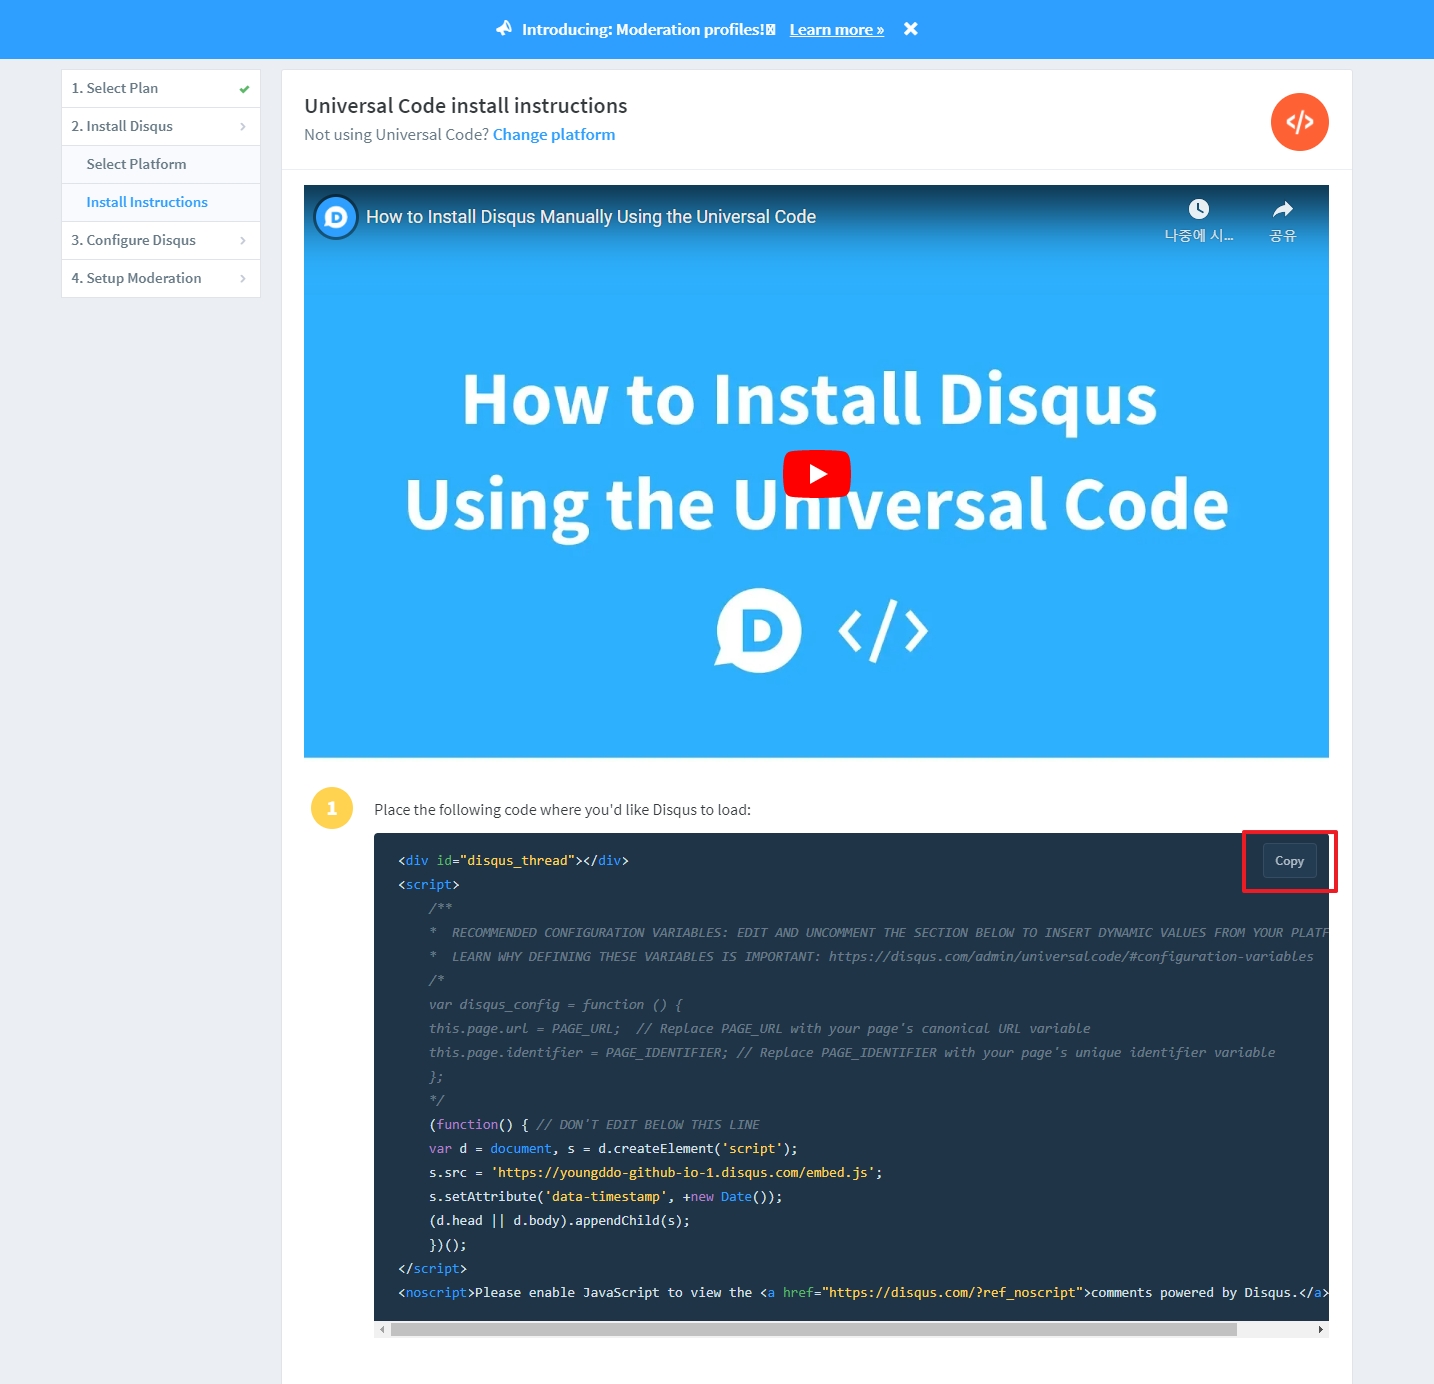Expand Install Disqus chevron

click(243, 126)
